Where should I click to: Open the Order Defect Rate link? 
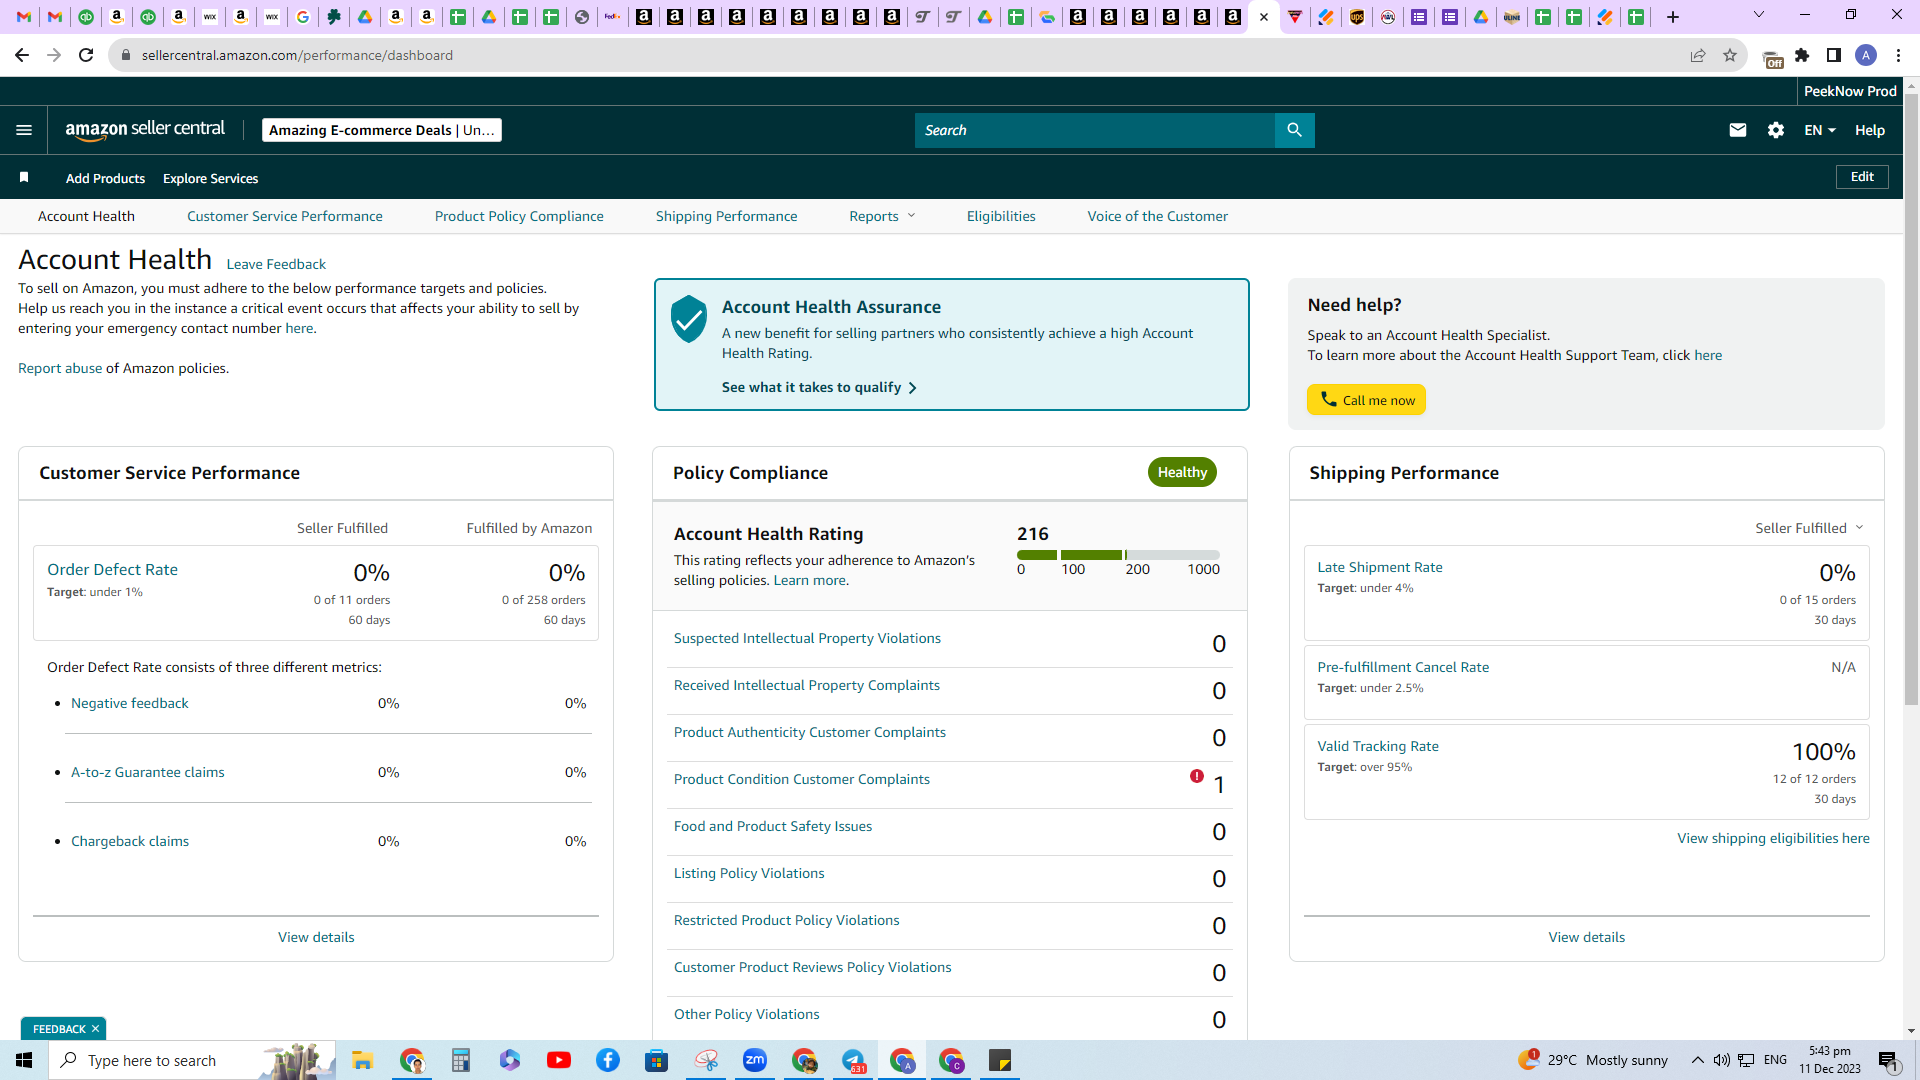pyautogui.click(x=112, y=569)
